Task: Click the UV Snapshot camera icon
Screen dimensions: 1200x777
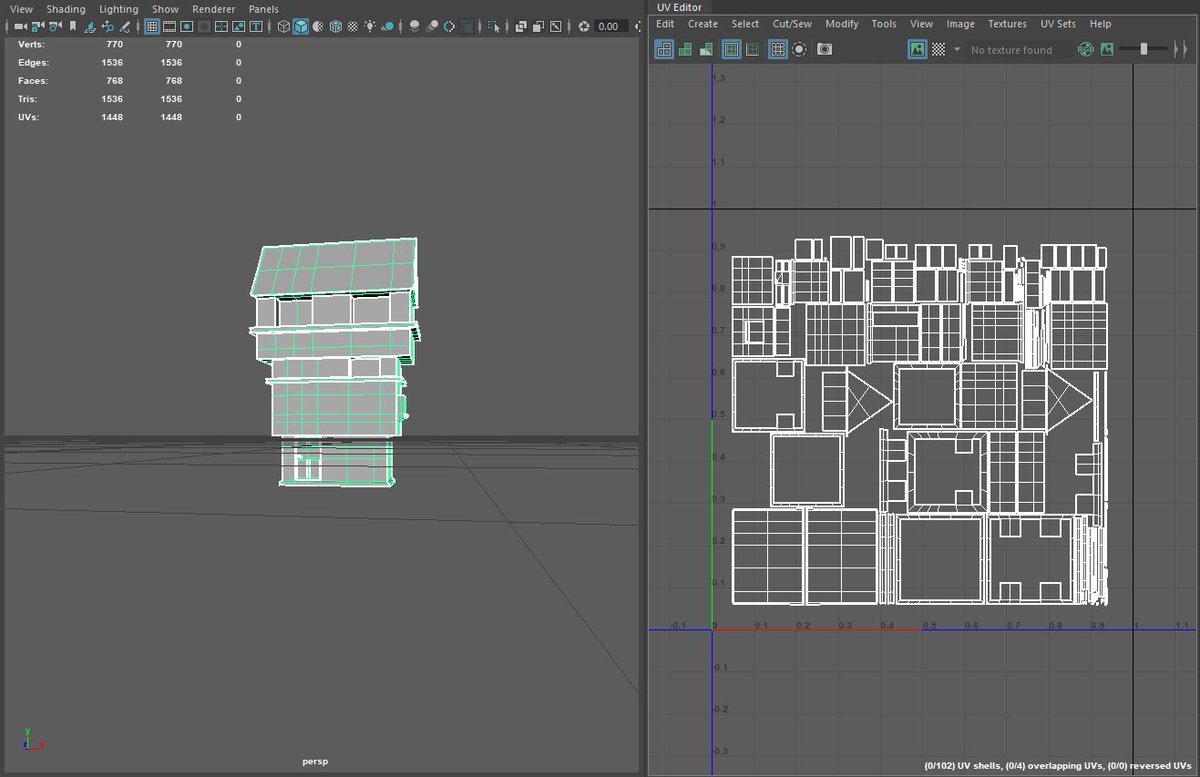Action: point(824,49)
